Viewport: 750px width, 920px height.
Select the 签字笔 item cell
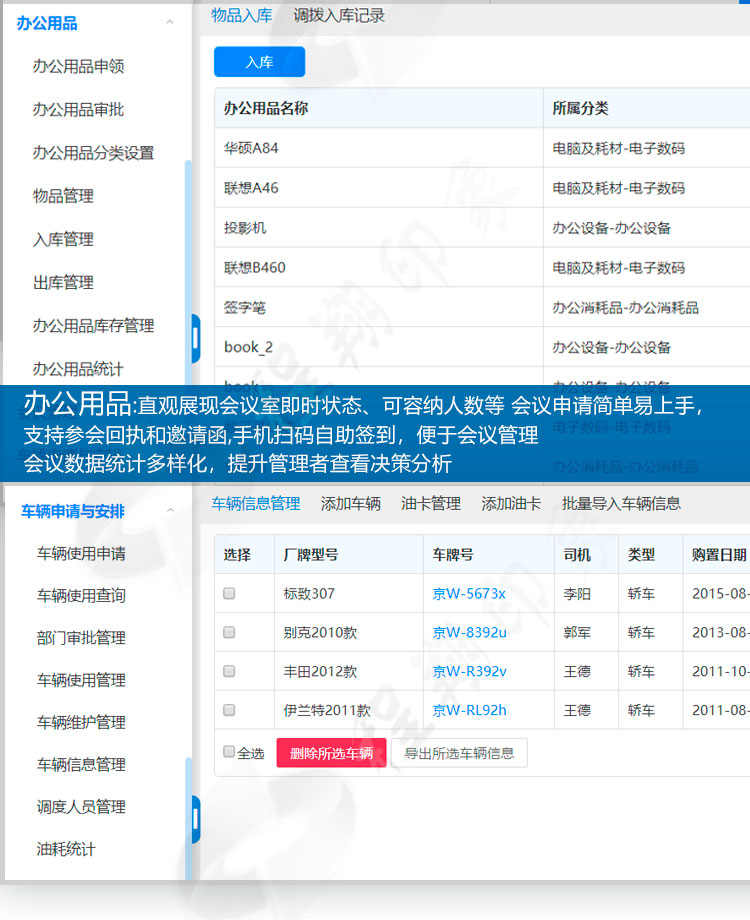pyautogui.click(x=379, y=307)
